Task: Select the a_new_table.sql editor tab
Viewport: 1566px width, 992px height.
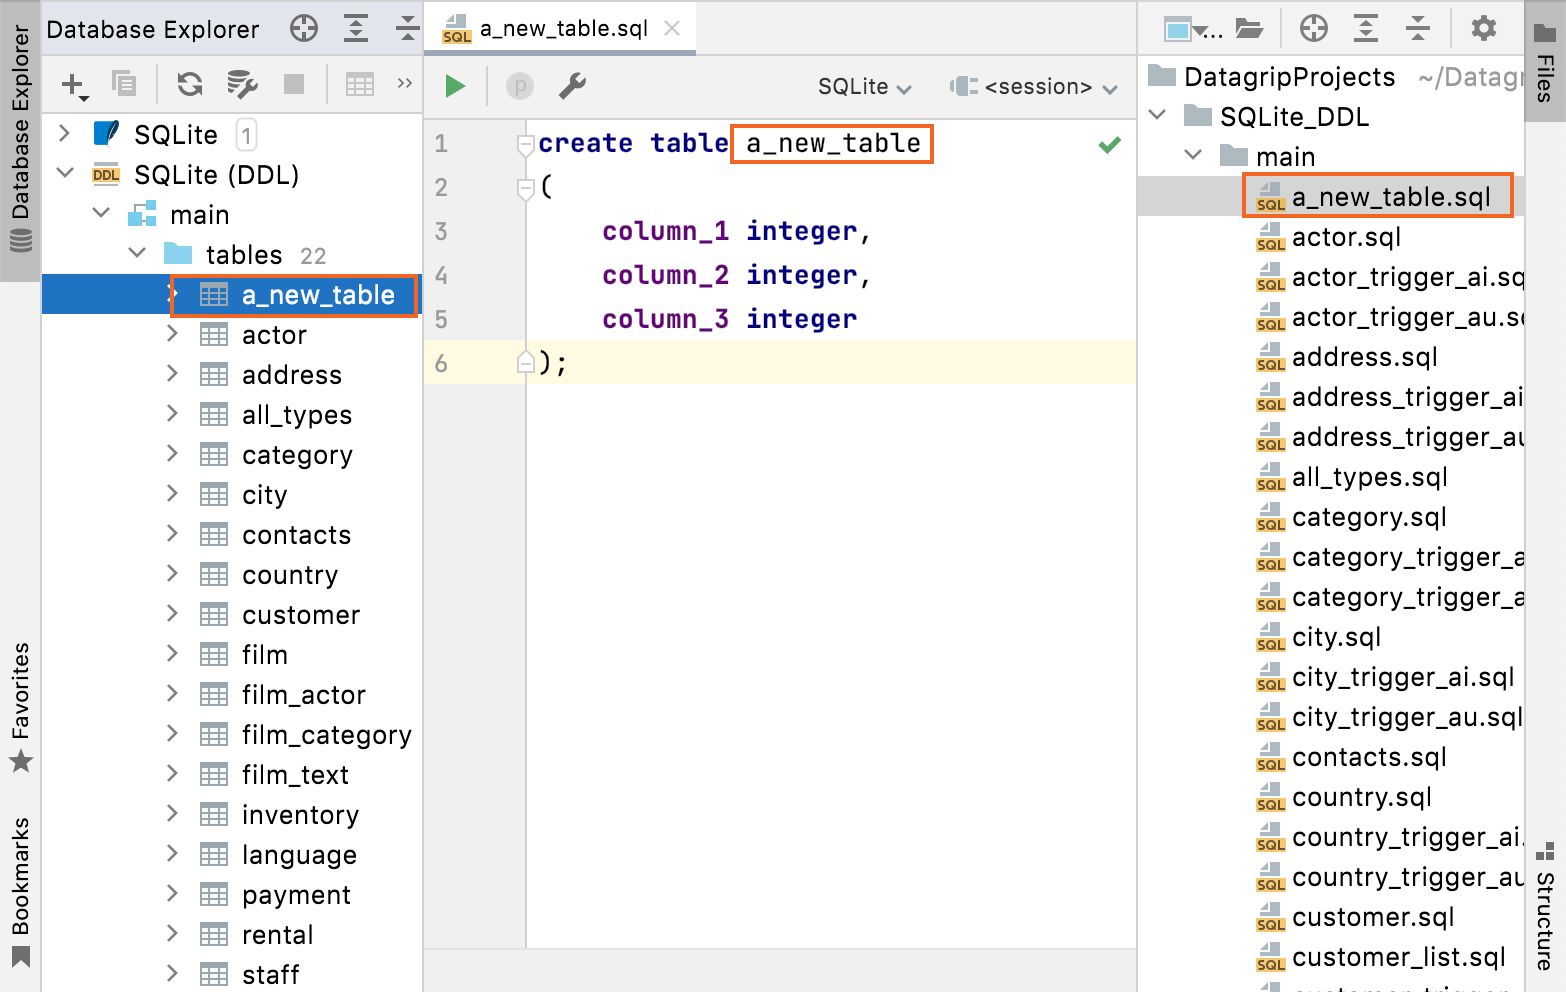Action: click(x=562, y=29)
